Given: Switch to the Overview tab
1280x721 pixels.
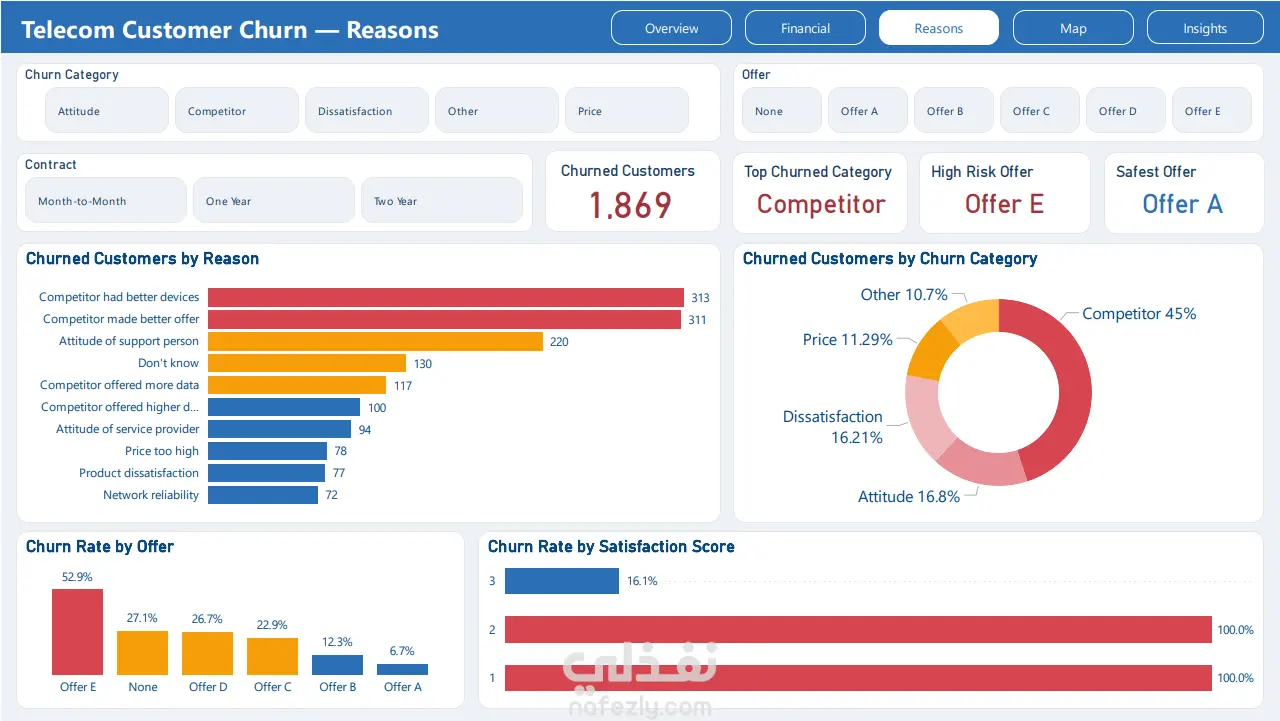Looking at the screenshot, I should point(671,28).
